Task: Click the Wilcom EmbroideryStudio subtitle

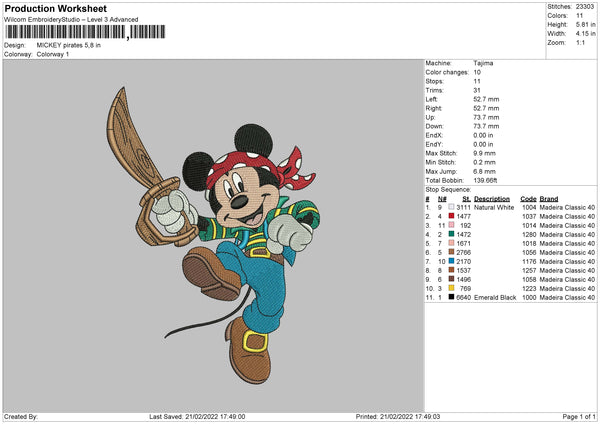Action: click(71, 20)
